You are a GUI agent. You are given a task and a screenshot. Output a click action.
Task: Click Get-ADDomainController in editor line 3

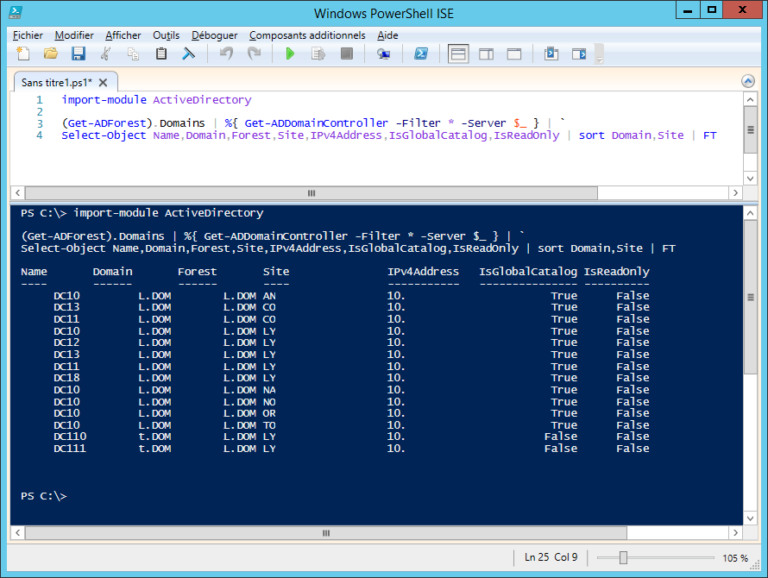pos(316,123)
